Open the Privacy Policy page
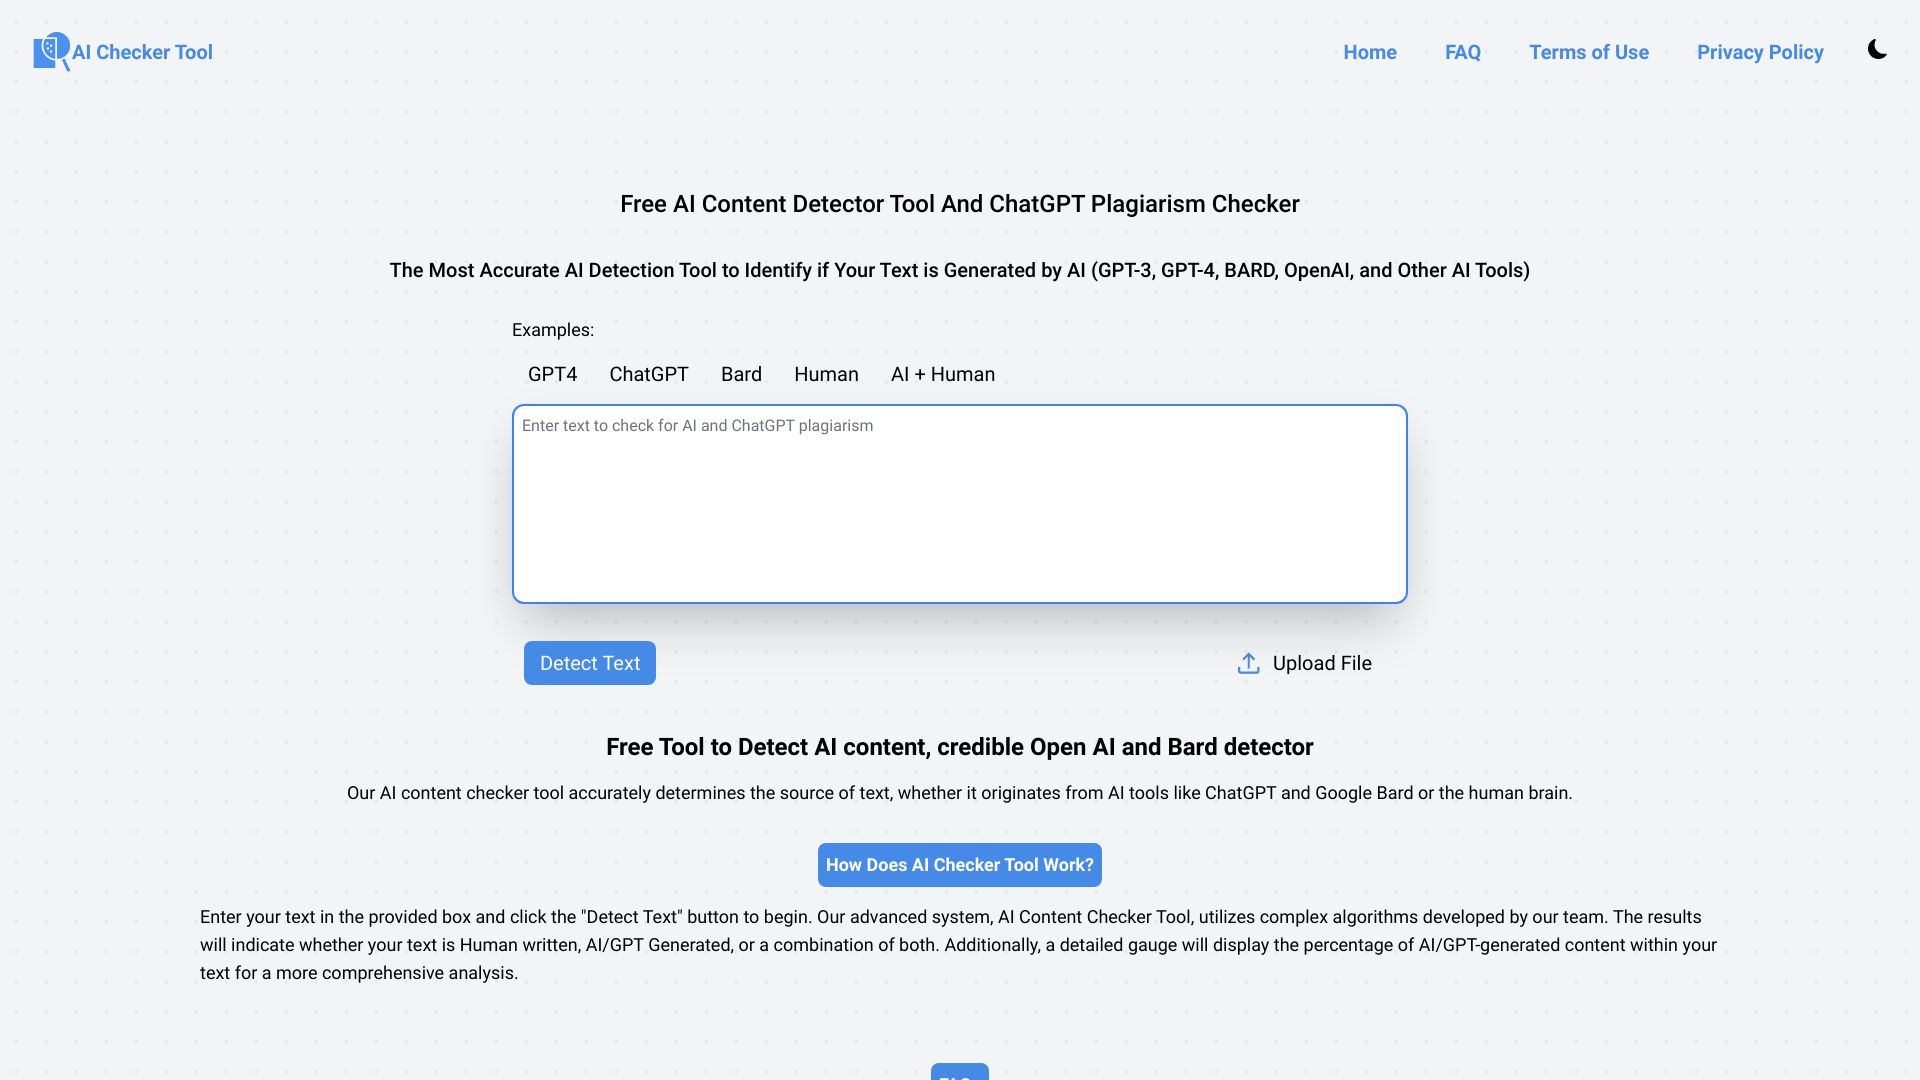 pos(1760,50)
